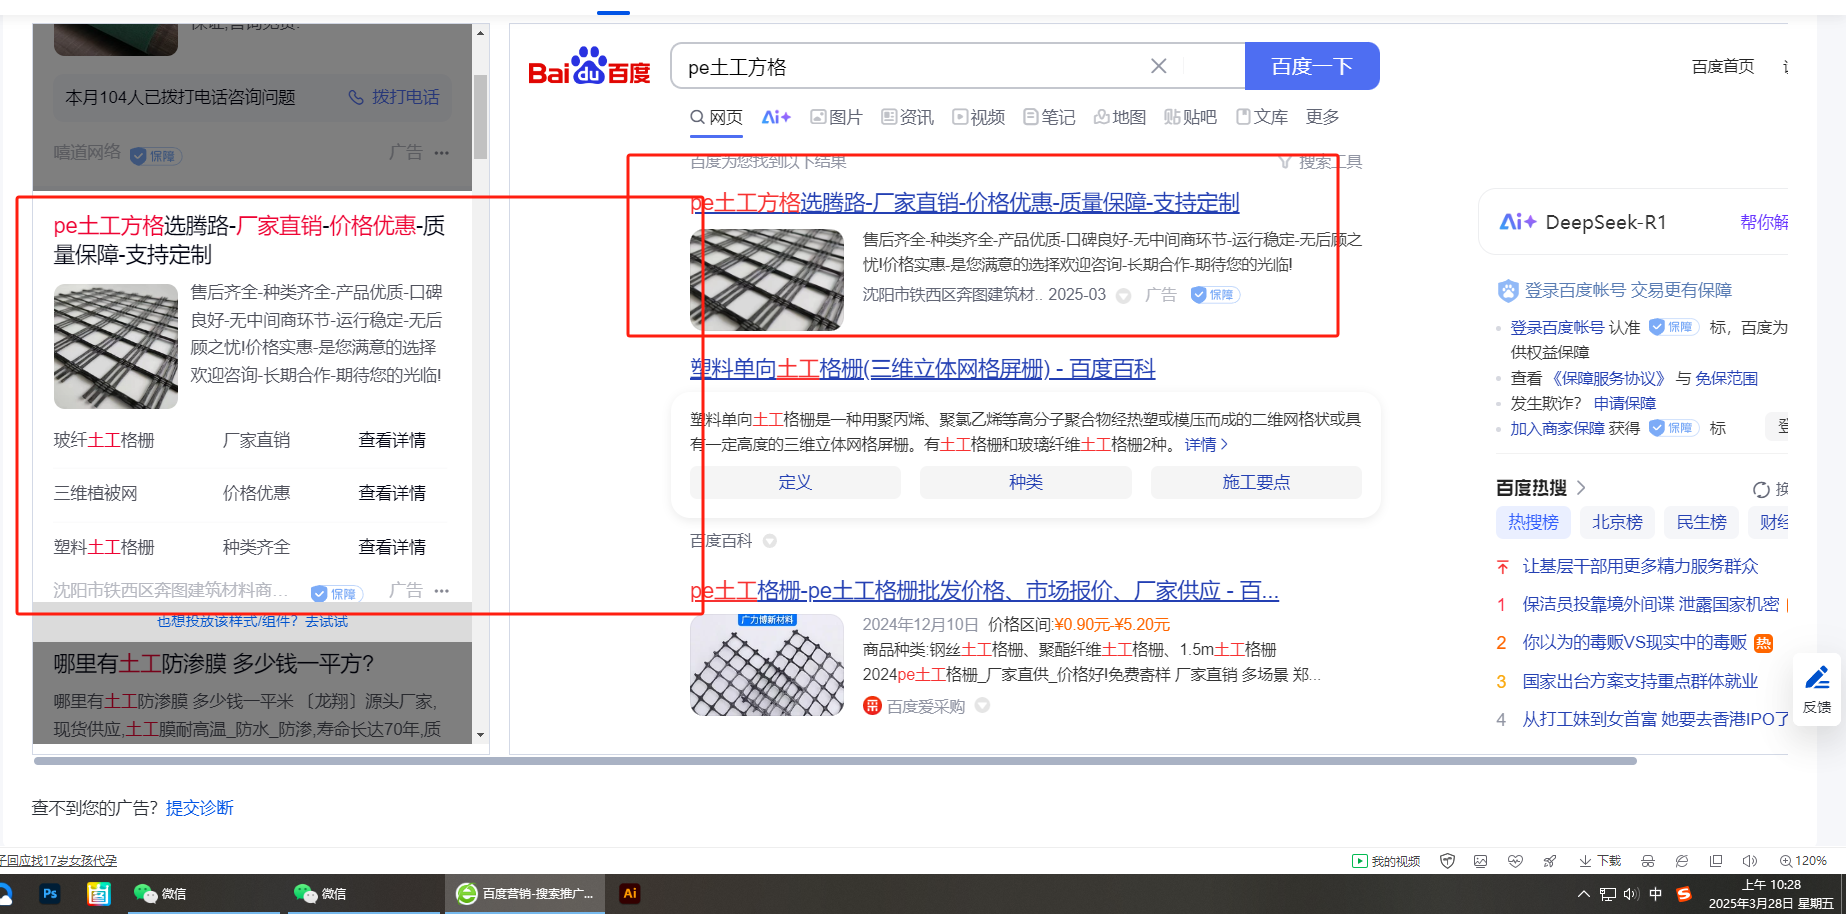Toggle browser sound mute in the status bar
Viewport: 1846px width, 914px height.
1749,861
